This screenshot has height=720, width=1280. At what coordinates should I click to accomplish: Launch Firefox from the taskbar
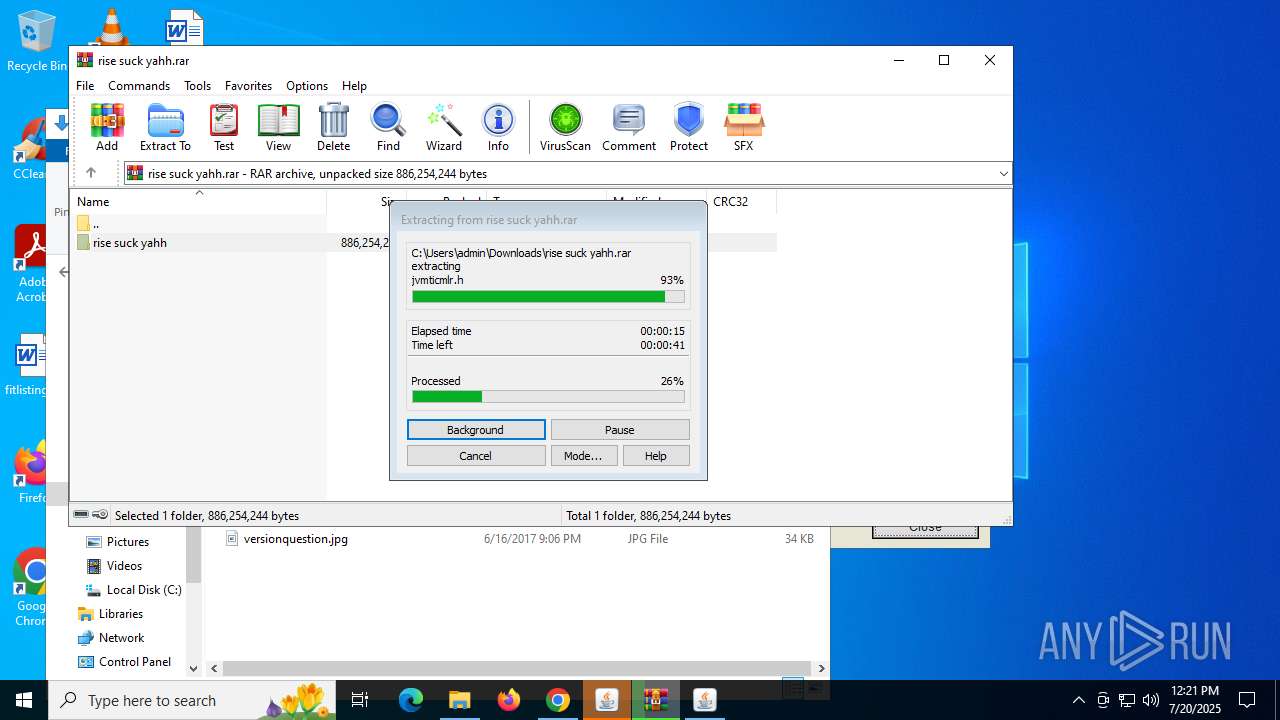509,700
